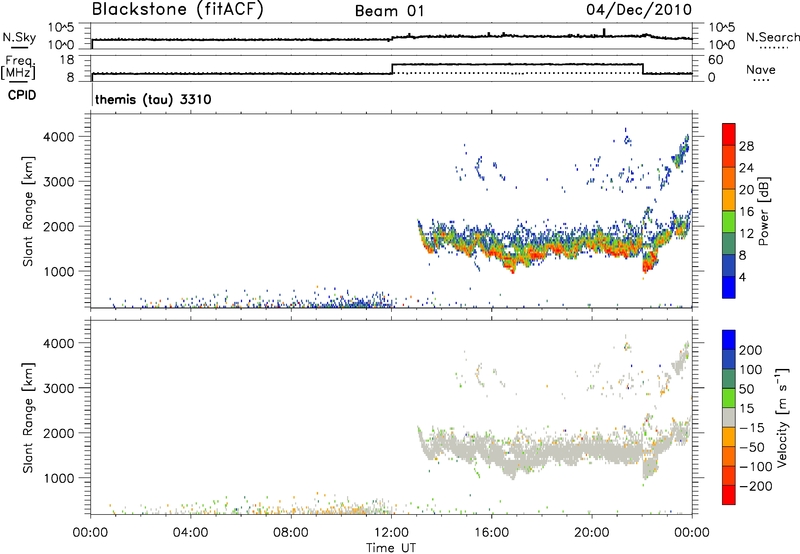Click the 'Blackstone (fitACF)' title text
Viewport: 800px width, 554px height.
[178, 9]
